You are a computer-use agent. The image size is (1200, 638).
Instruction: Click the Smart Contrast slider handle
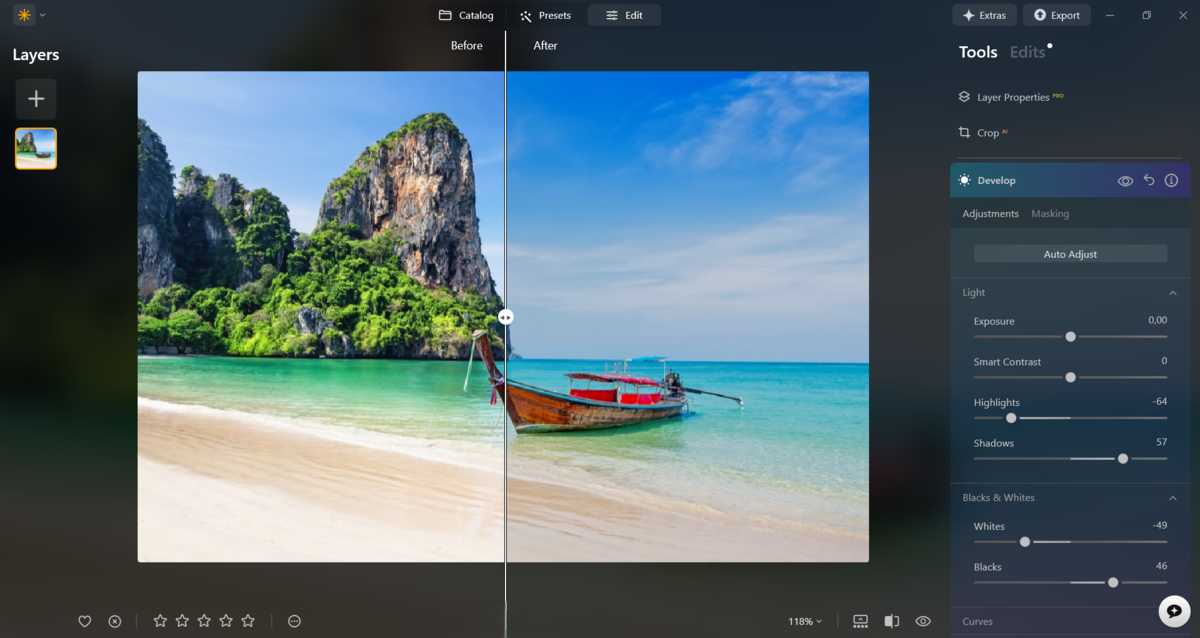coord(1070,377)
